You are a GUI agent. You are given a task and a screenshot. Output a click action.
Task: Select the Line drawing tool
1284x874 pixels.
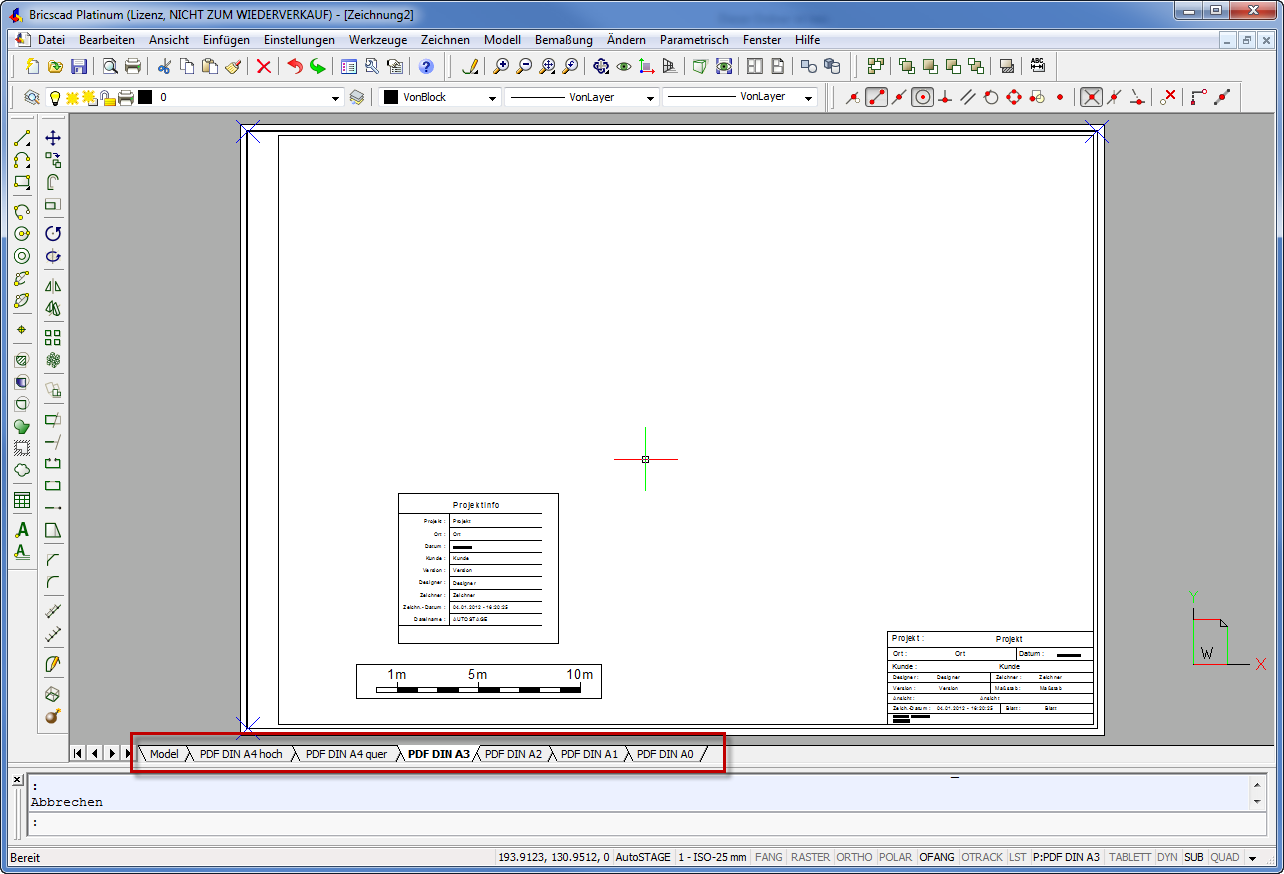click(x=22, y=138)
